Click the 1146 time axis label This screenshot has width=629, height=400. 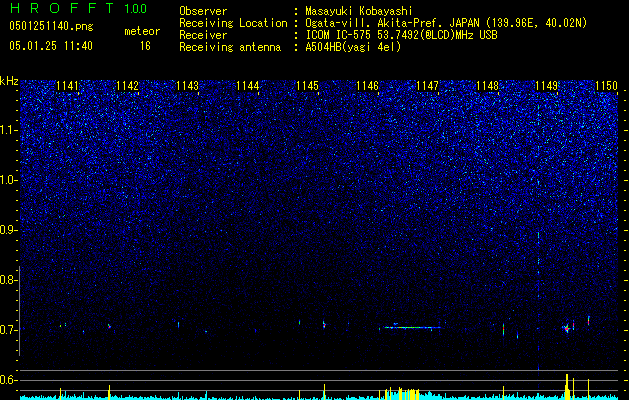[x=367, y=86]
